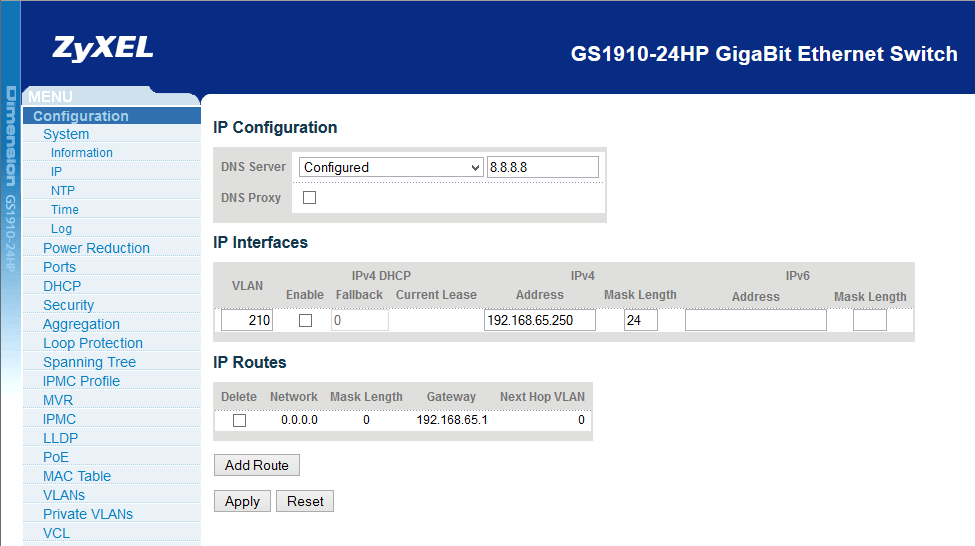Open the DNS Server mode dropdown

click(391, 167)
